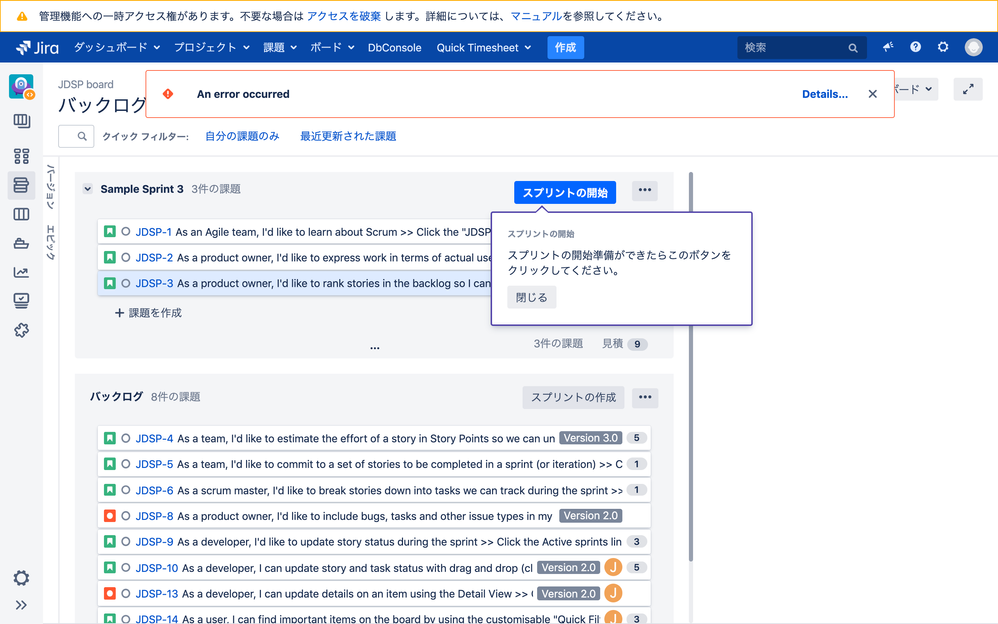Screen dimensions: 998x624
Task: Open the プロジェクト dropdown menu
Action: [x=211, y=48]
